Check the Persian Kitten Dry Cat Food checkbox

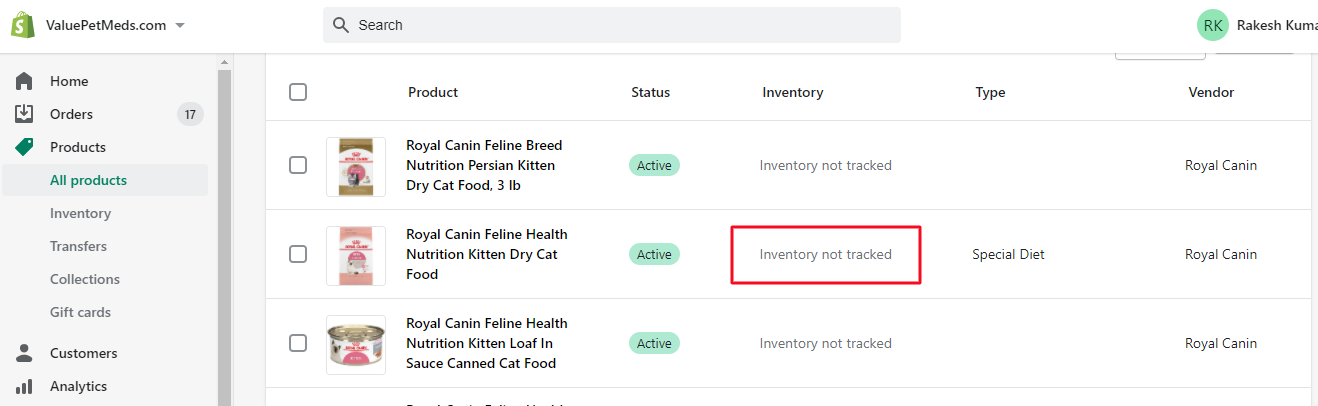(x=298, y=165)
